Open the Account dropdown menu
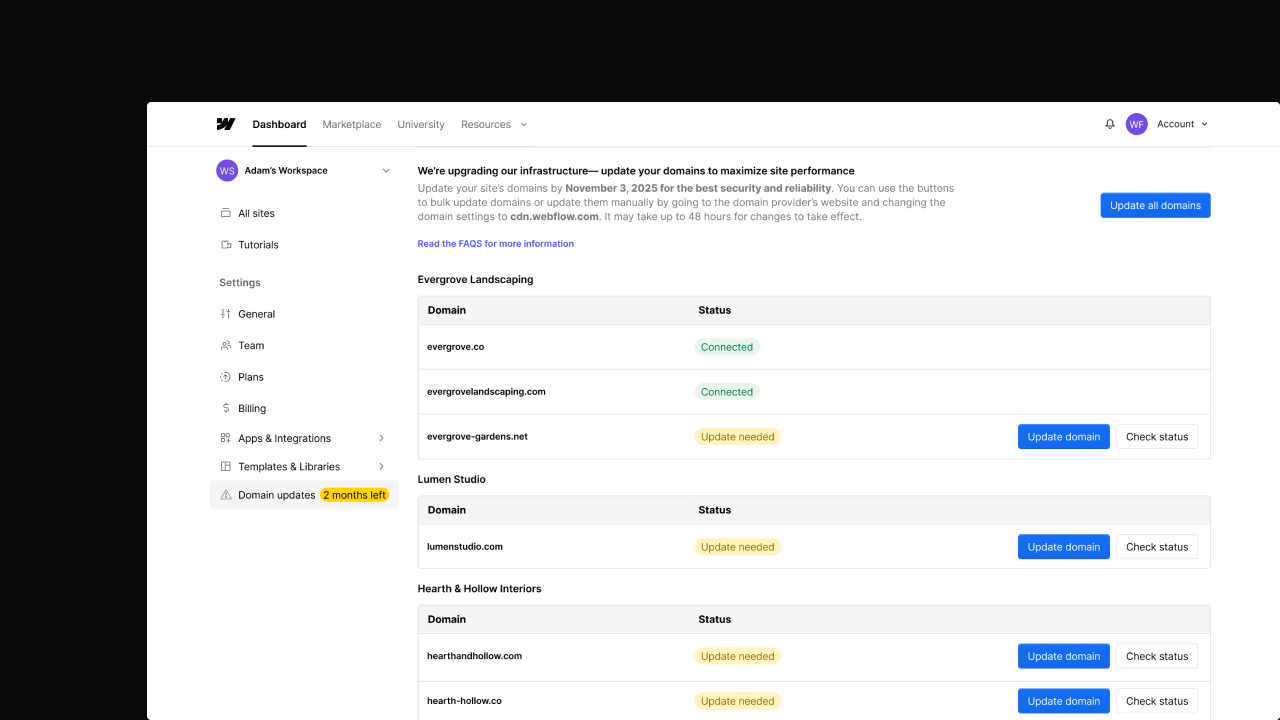This screenshot has height=720, width=1280. 1182,124
